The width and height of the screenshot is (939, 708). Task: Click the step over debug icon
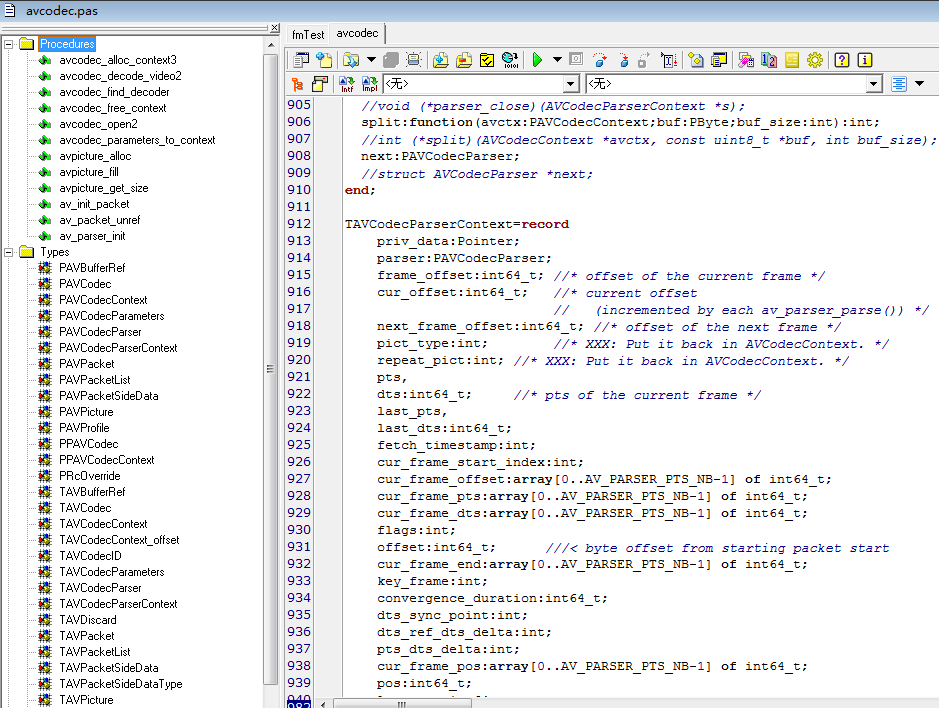[x=599, y=60]
